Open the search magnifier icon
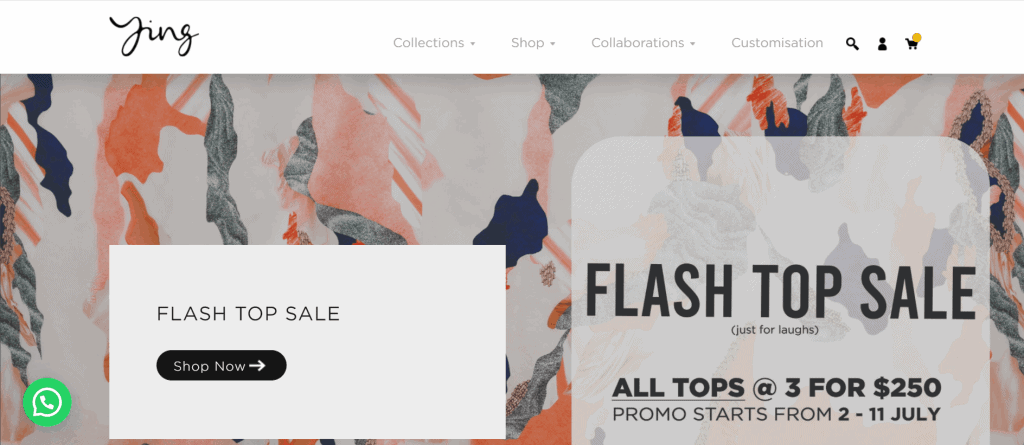This screenshot has width=1024, height=445. coord(852,44)
